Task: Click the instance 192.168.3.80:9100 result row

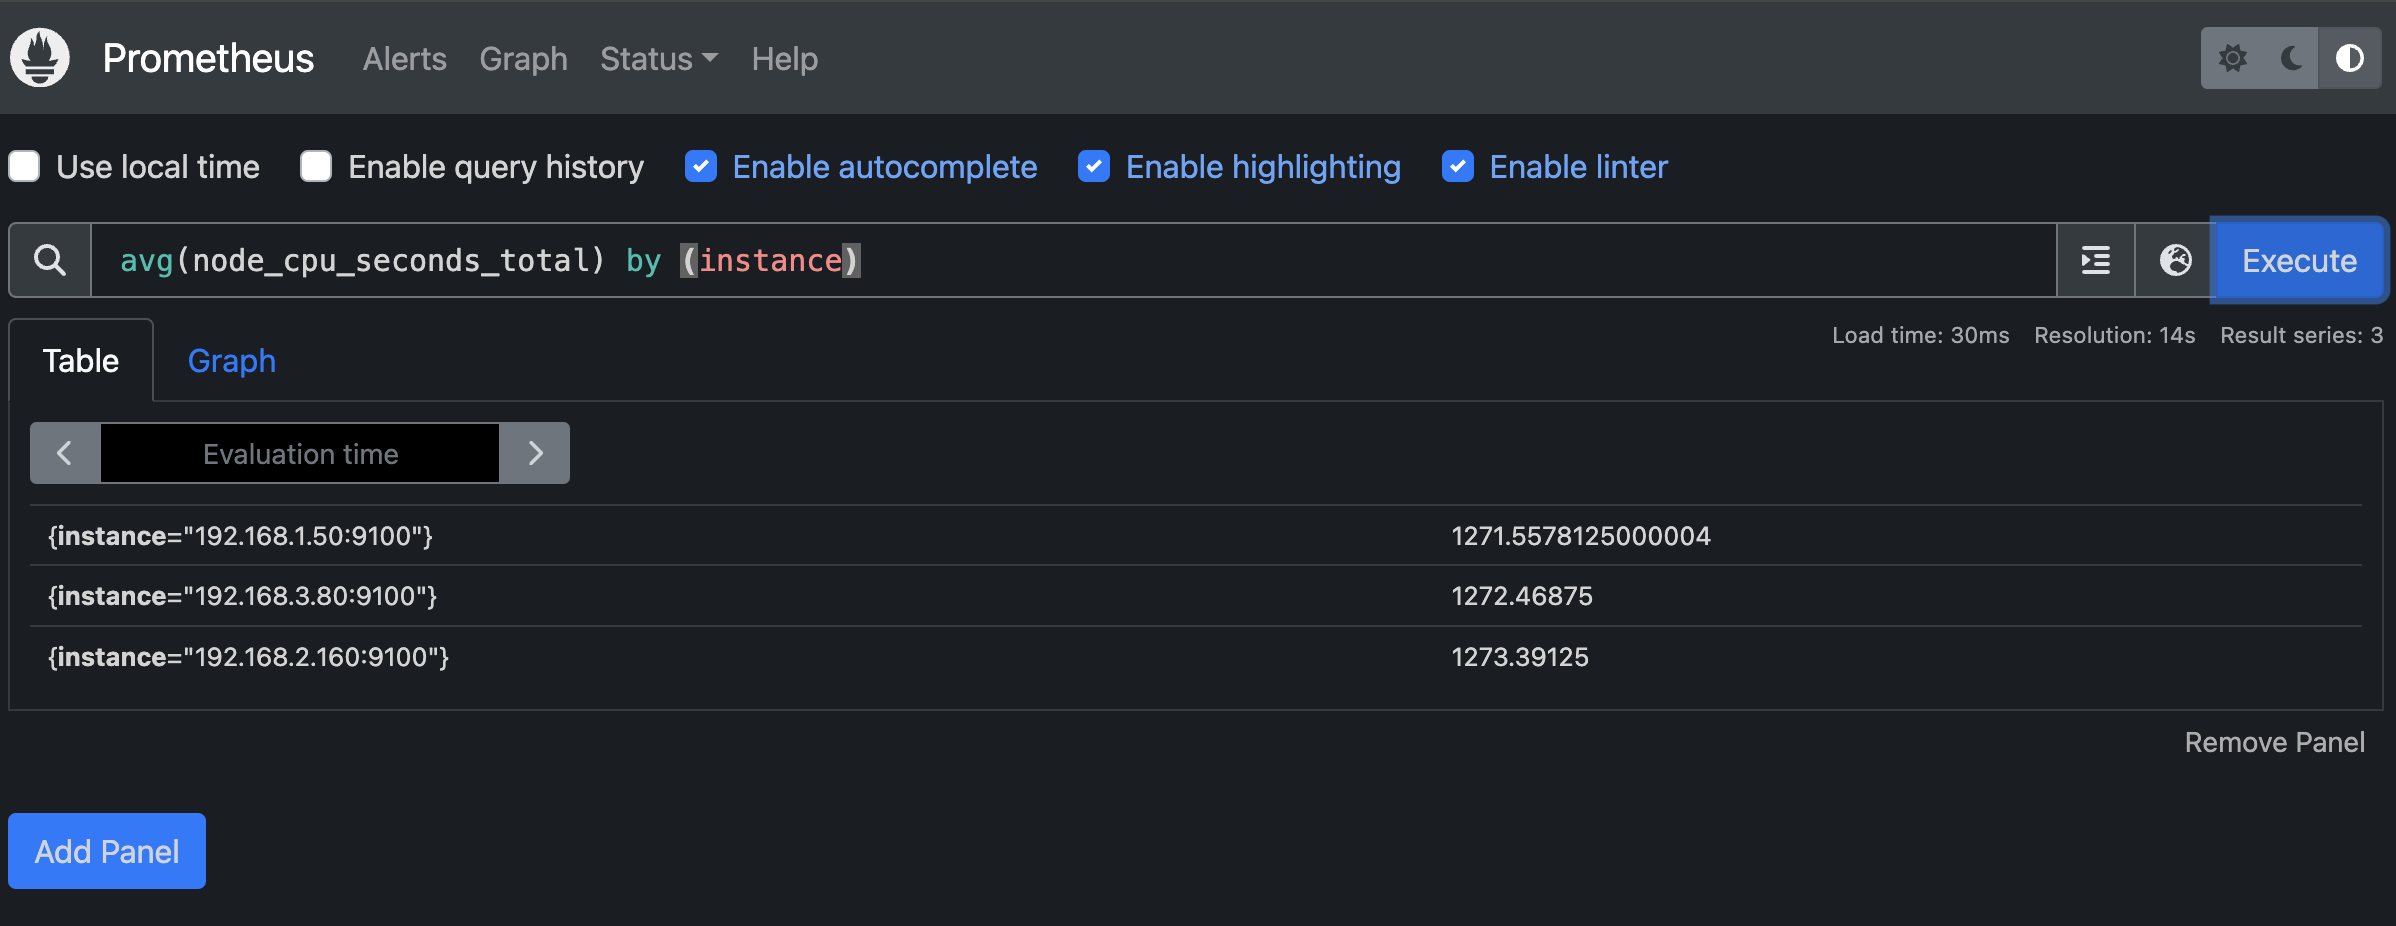Action: tap(1196, 596)
